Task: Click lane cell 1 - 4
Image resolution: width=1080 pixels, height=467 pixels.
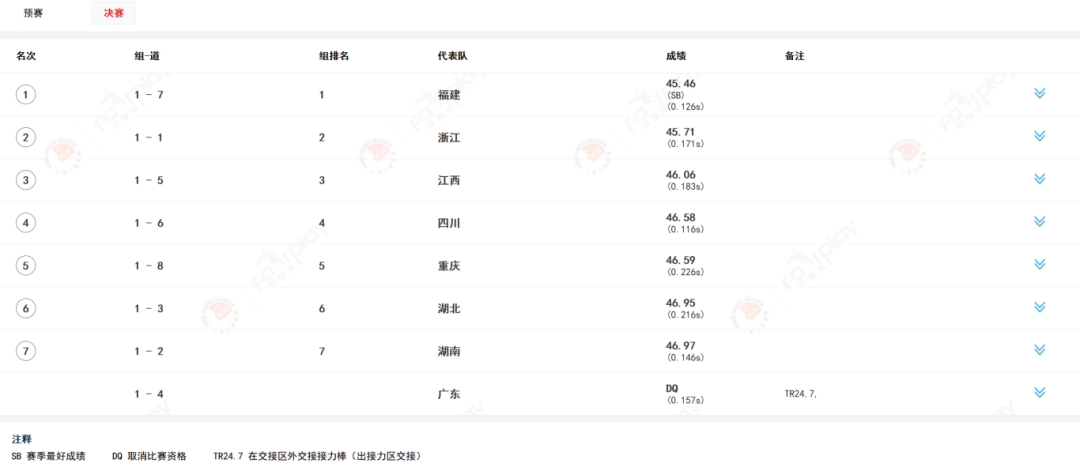Action: (x=149, y=394)
